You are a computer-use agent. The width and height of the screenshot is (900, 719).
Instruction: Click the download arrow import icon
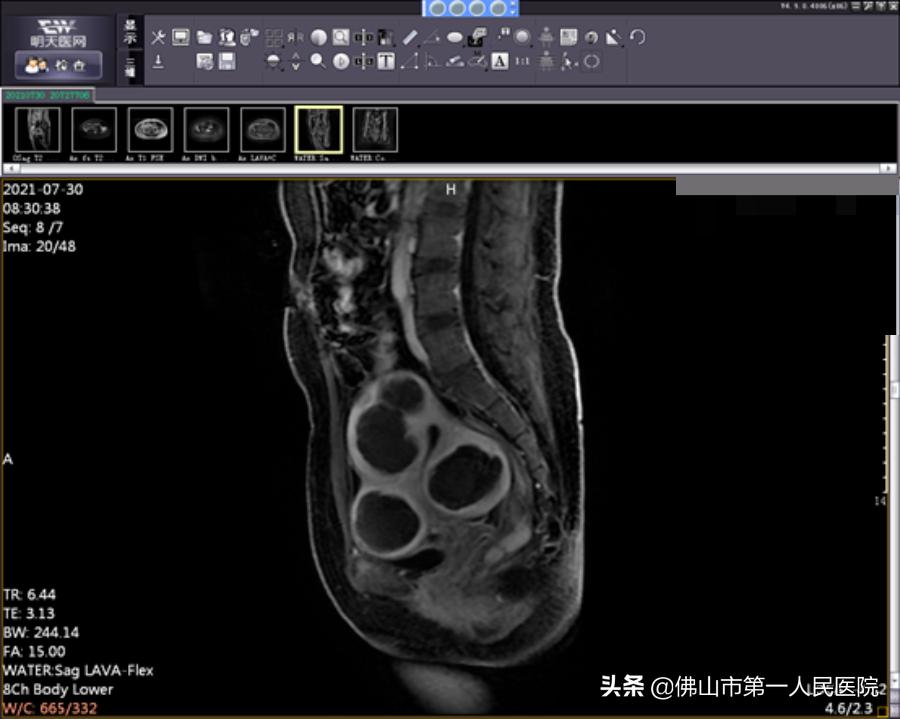(x=158, y=61)
